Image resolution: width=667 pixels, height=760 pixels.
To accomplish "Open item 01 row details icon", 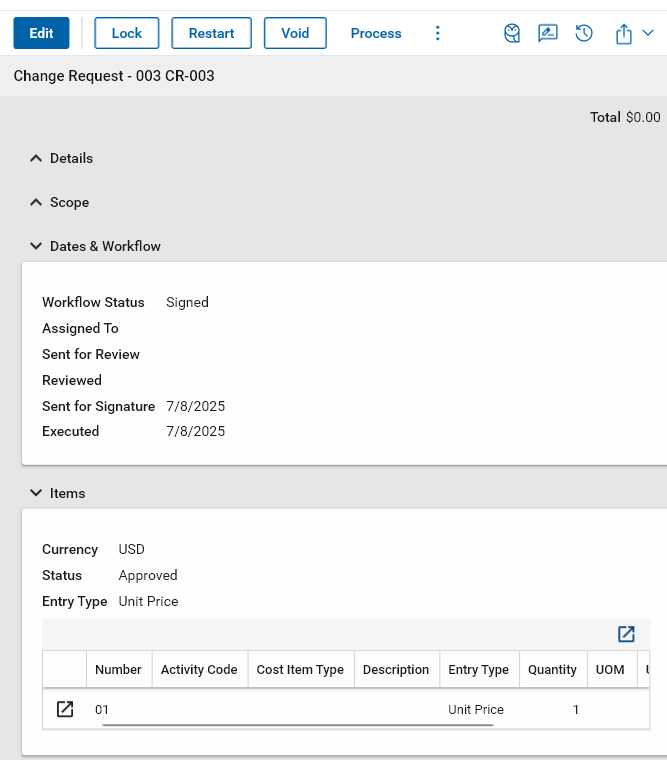I will click(x=65, y=709).
